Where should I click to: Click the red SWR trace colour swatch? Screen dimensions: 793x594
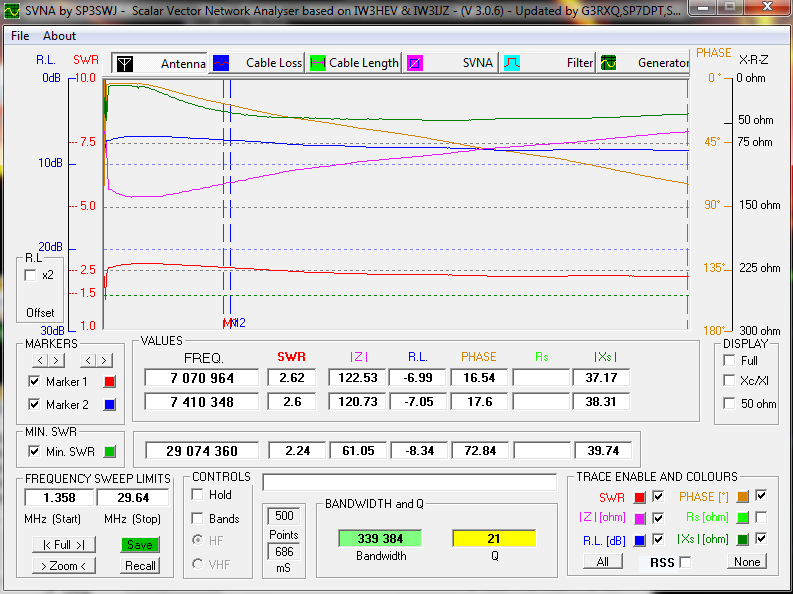[x=640, y=496]
